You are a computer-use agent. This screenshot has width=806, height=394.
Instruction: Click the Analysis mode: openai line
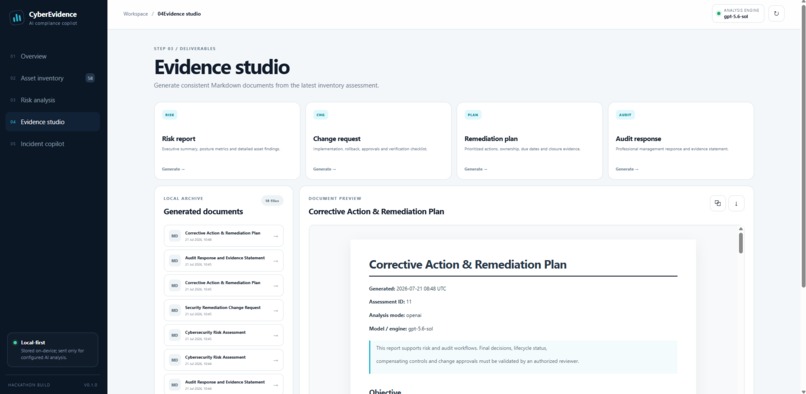pyautogui.click(x=395, y=315)
